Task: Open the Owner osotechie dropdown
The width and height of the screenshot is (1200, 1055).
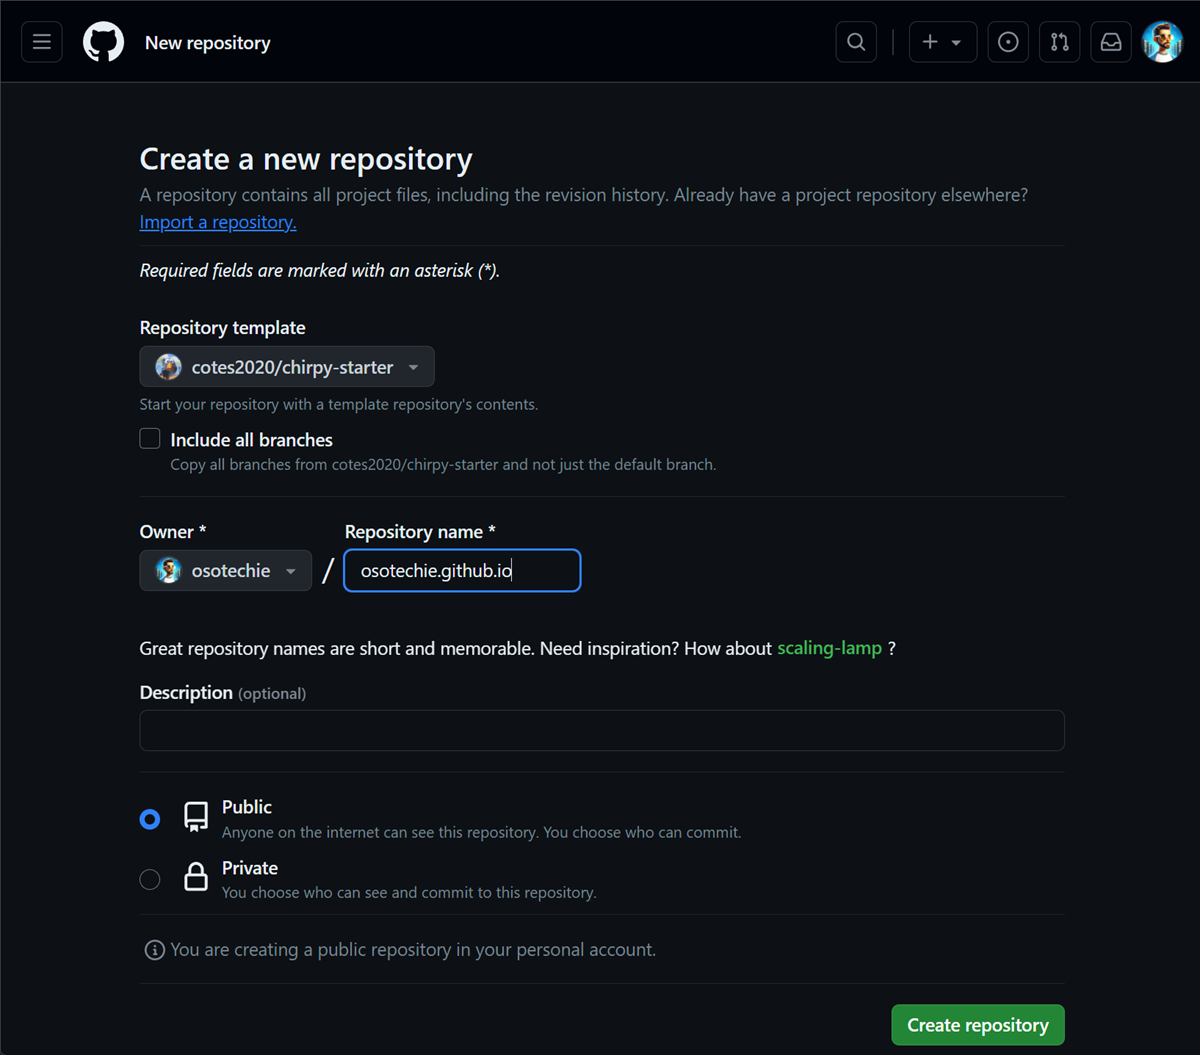Action: 226,571
